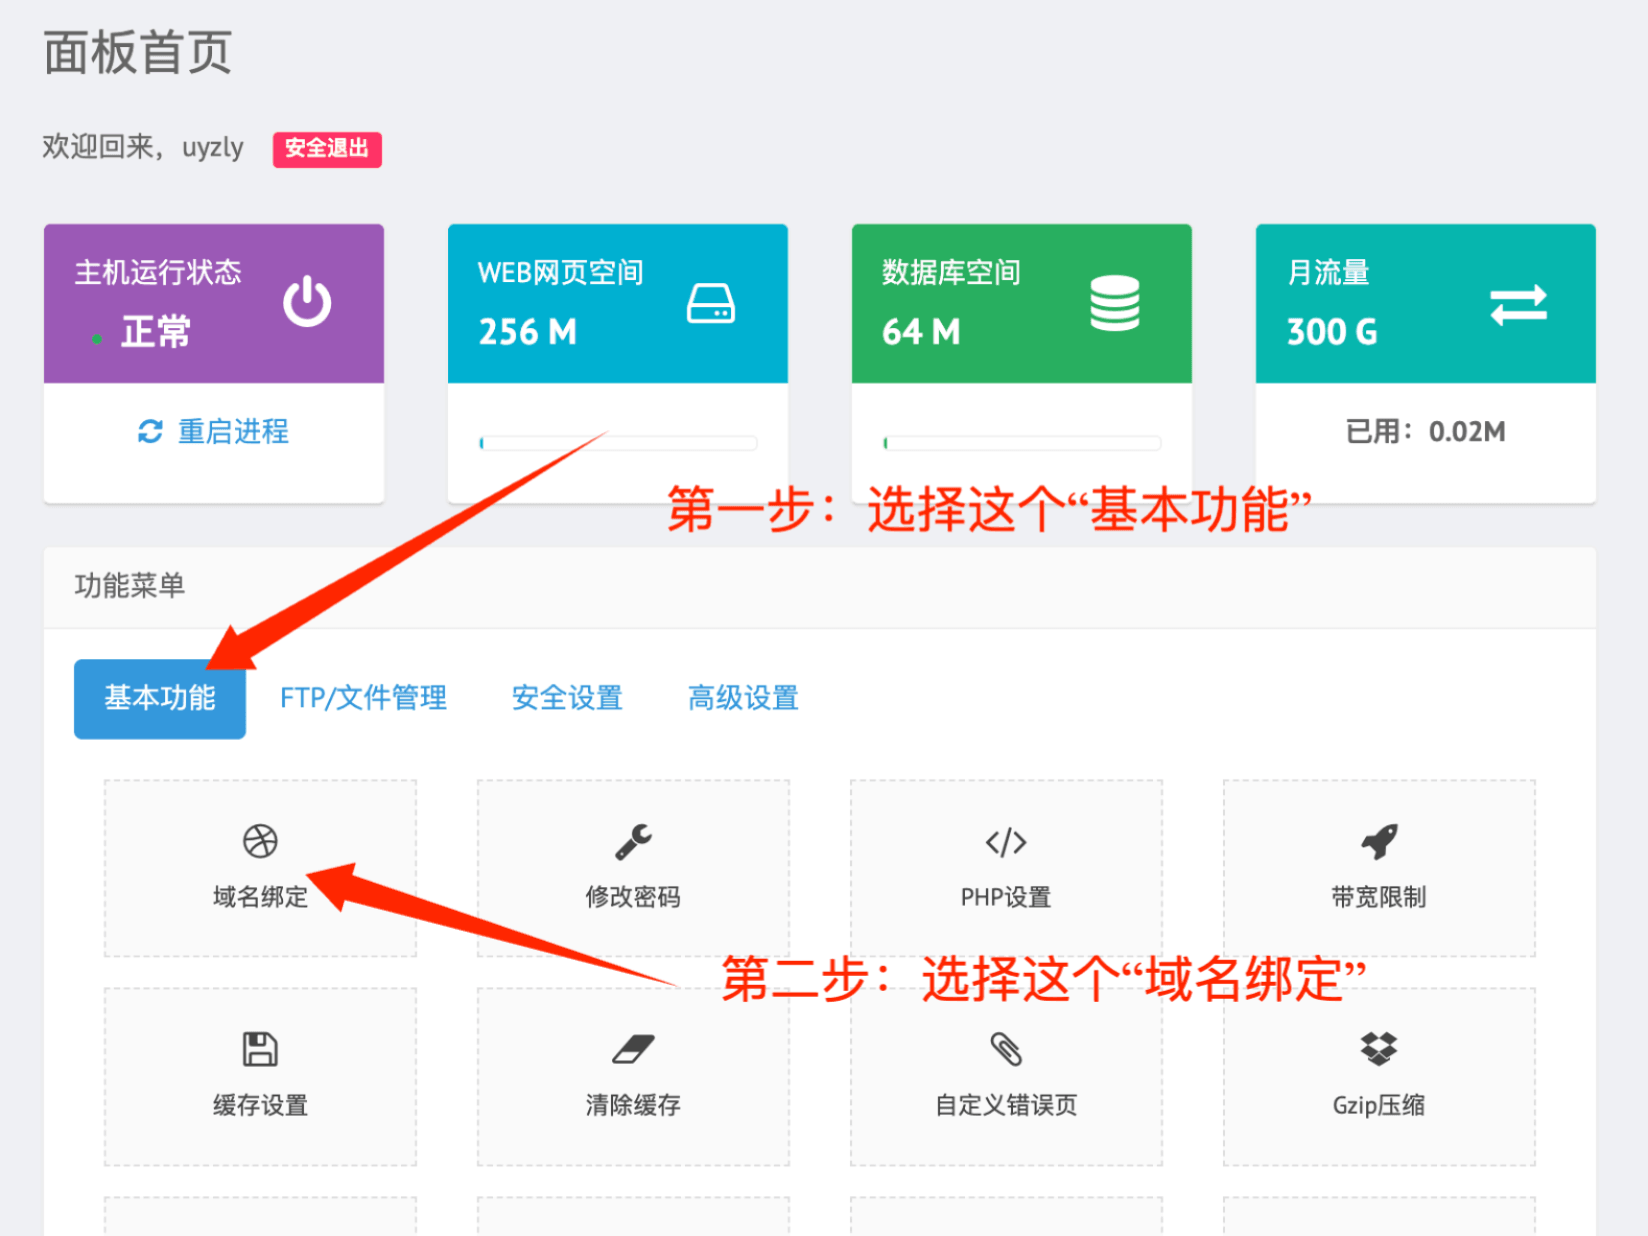Screen dimensions: 1648x1236
Task: Click the server icon on WEB网页空间 card
Action: [x=713, y=303]
